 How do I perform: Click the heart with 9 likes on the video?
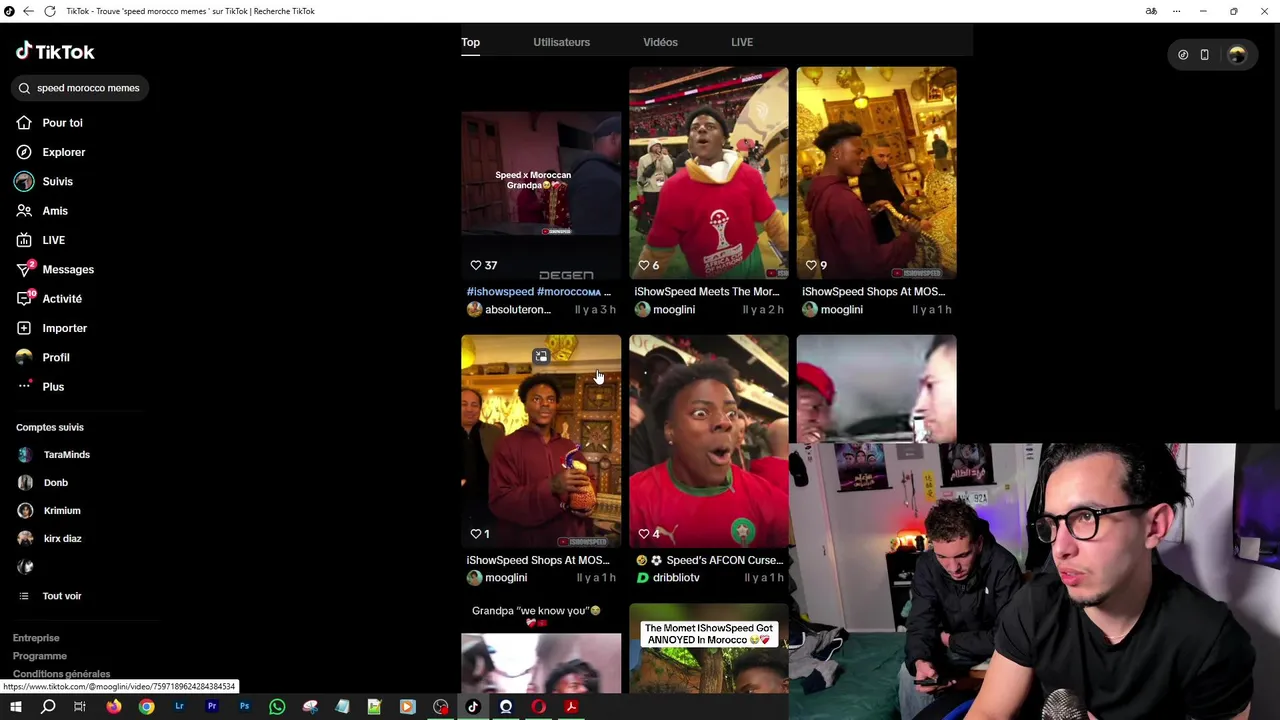coord(811,265)
